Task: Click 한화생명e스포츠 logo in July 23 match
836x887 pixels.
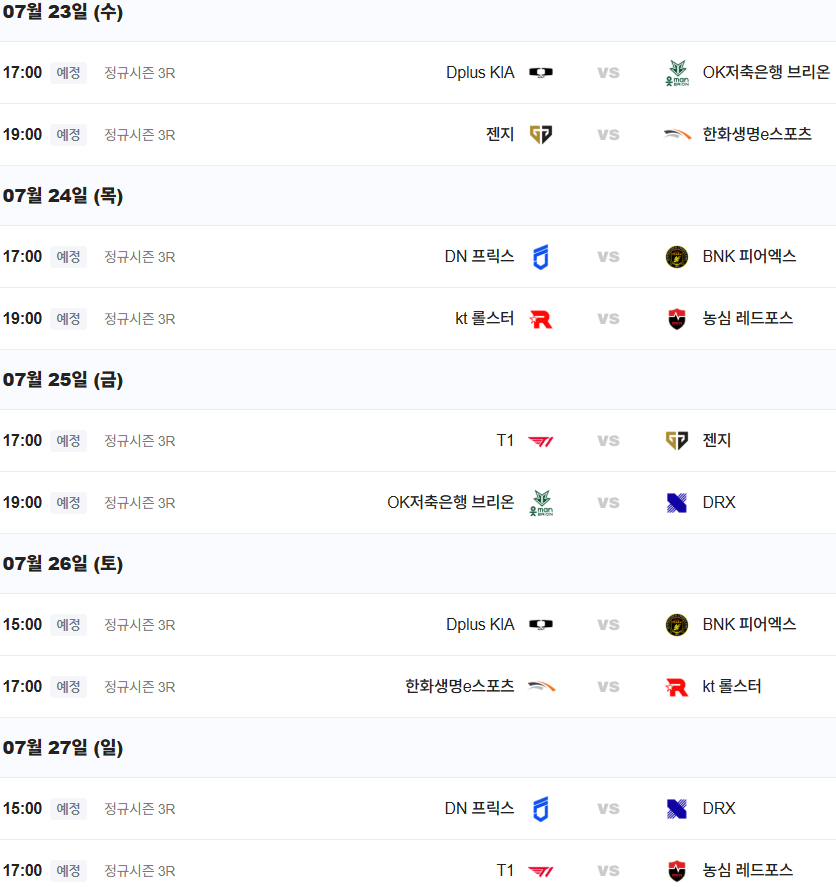Action: 677,135
